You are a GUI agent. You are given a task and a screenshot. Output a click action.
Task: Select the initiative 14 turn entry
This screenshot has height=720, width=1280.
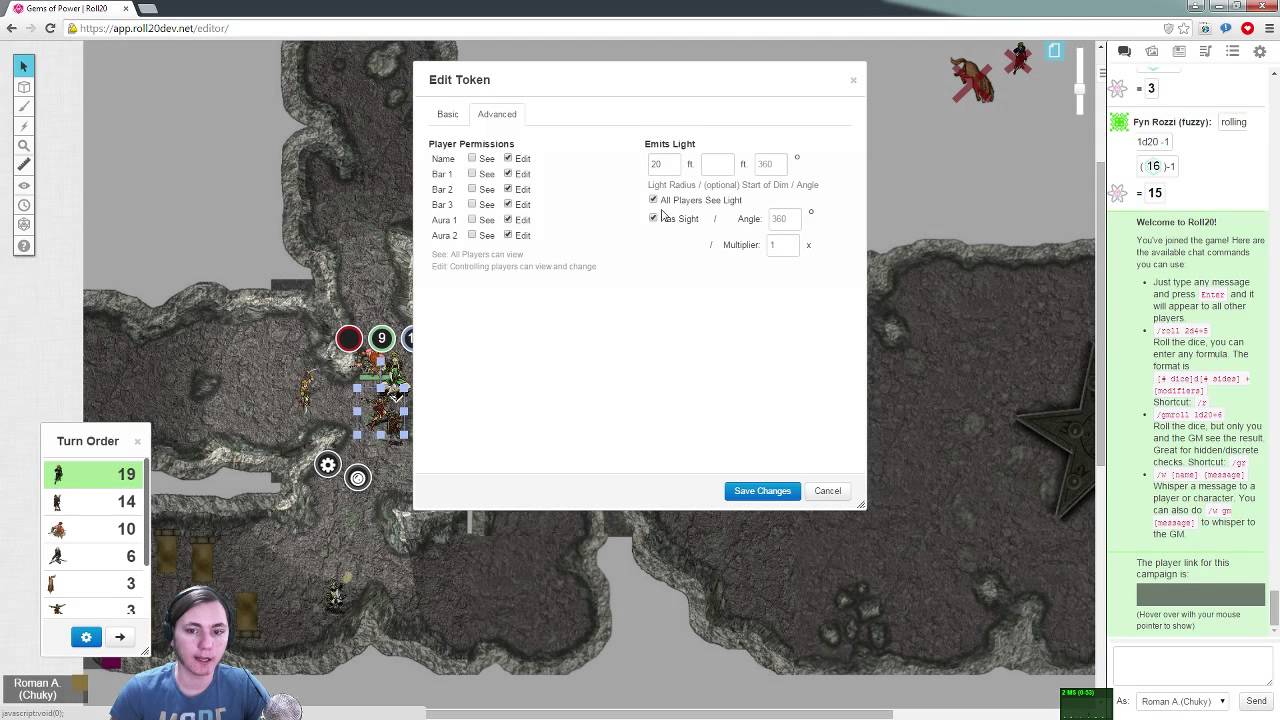[x=93, y=502]
